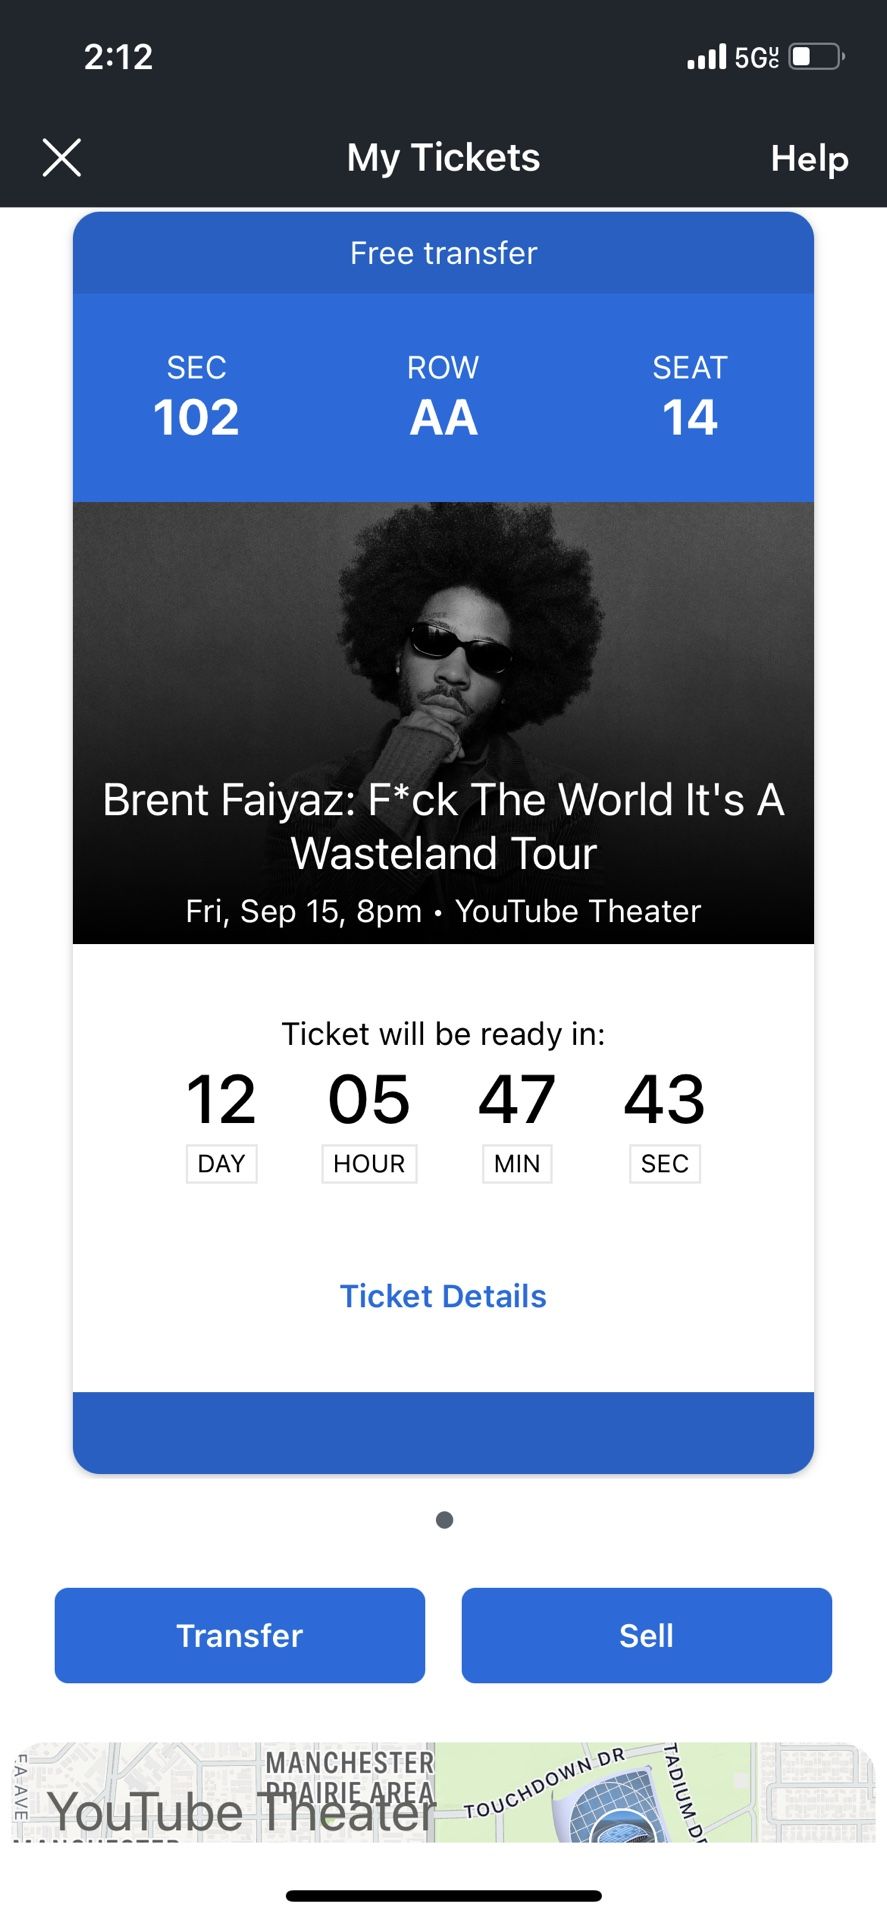Screen dimensions: 887x1920
Task: Tap the Wasteland Tour event title
Action: (x=443, y=826)
